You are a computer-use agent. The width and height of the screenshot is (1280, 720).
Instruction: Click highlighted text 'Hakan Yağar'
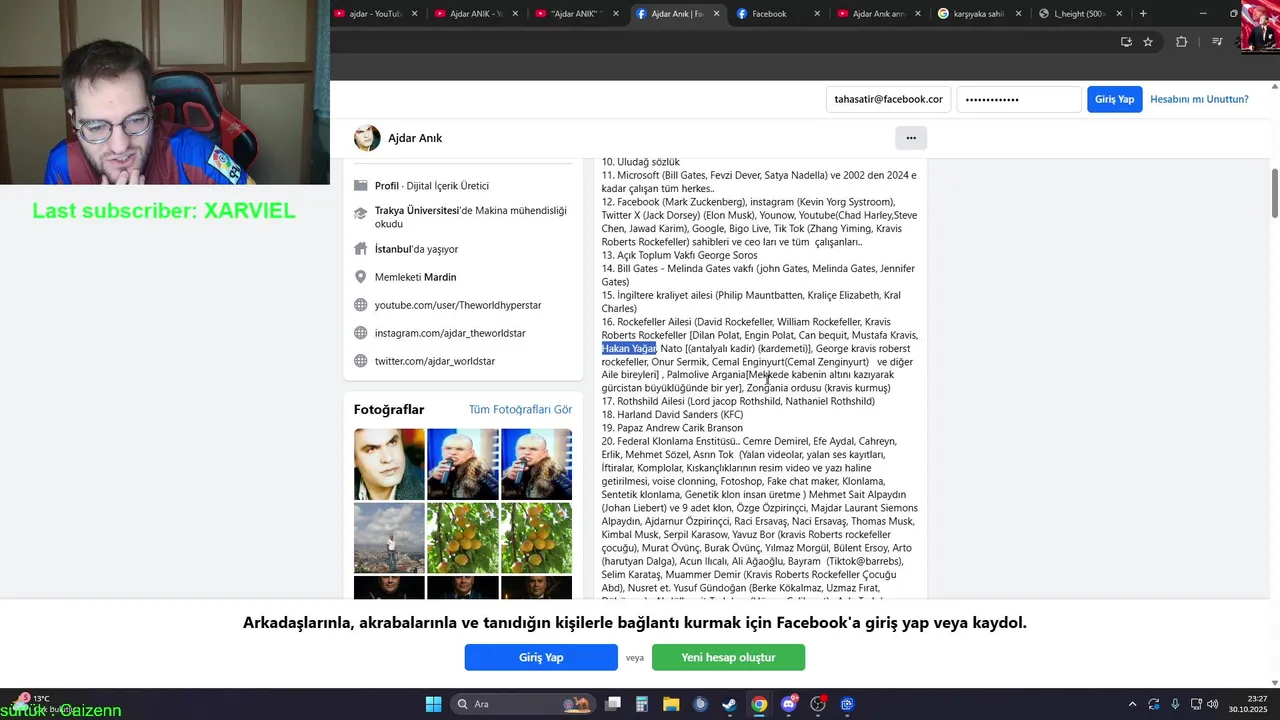pyautogui.click(x=629, y=349)
